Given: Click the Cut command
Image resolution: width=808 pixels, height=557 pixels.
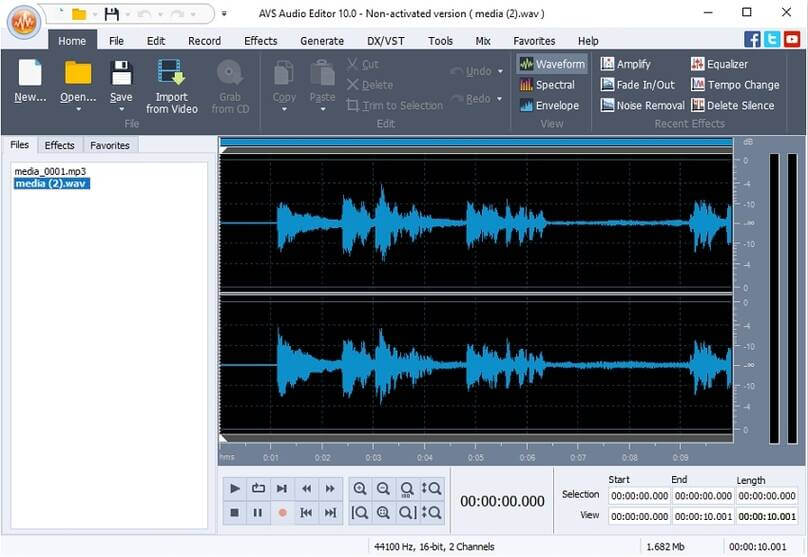Looking at the screenshot, I should pos(363,64).
